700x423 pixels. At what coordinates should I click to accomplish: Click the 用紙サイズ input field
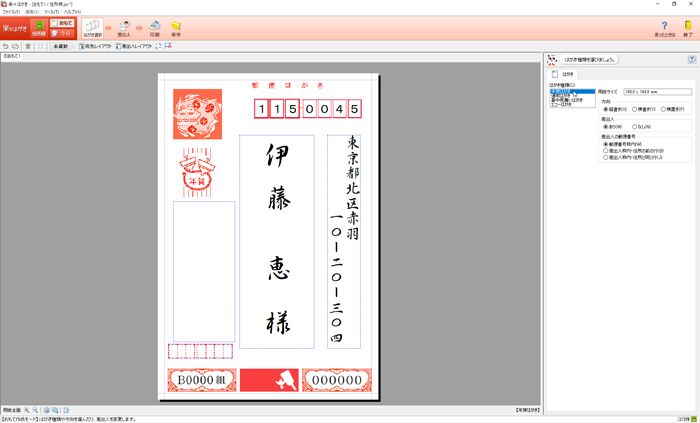(x=644, y=92)
